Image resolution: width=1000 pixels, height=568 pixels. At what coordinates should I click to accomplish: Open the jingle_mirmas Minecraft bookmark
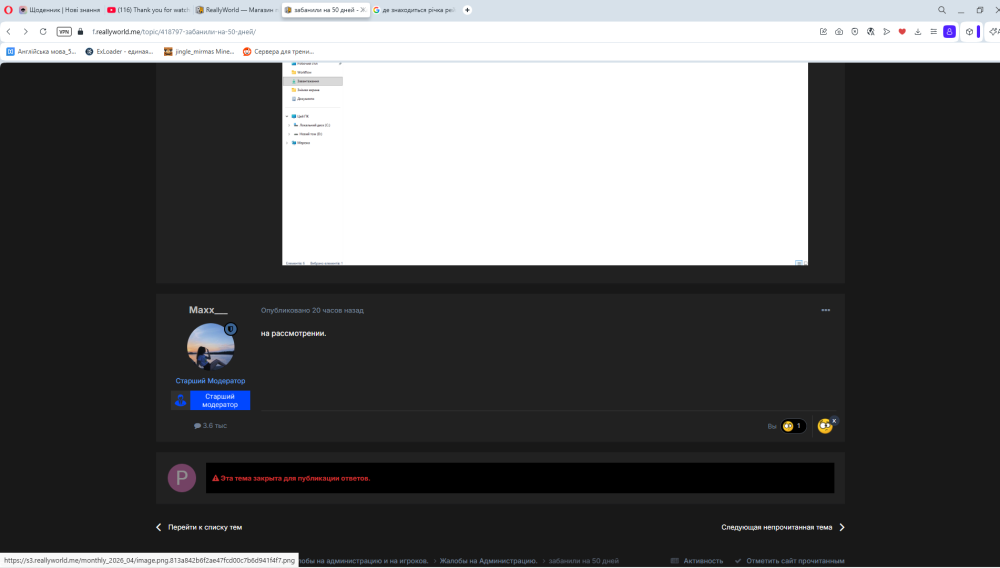[x=199, y=52]
